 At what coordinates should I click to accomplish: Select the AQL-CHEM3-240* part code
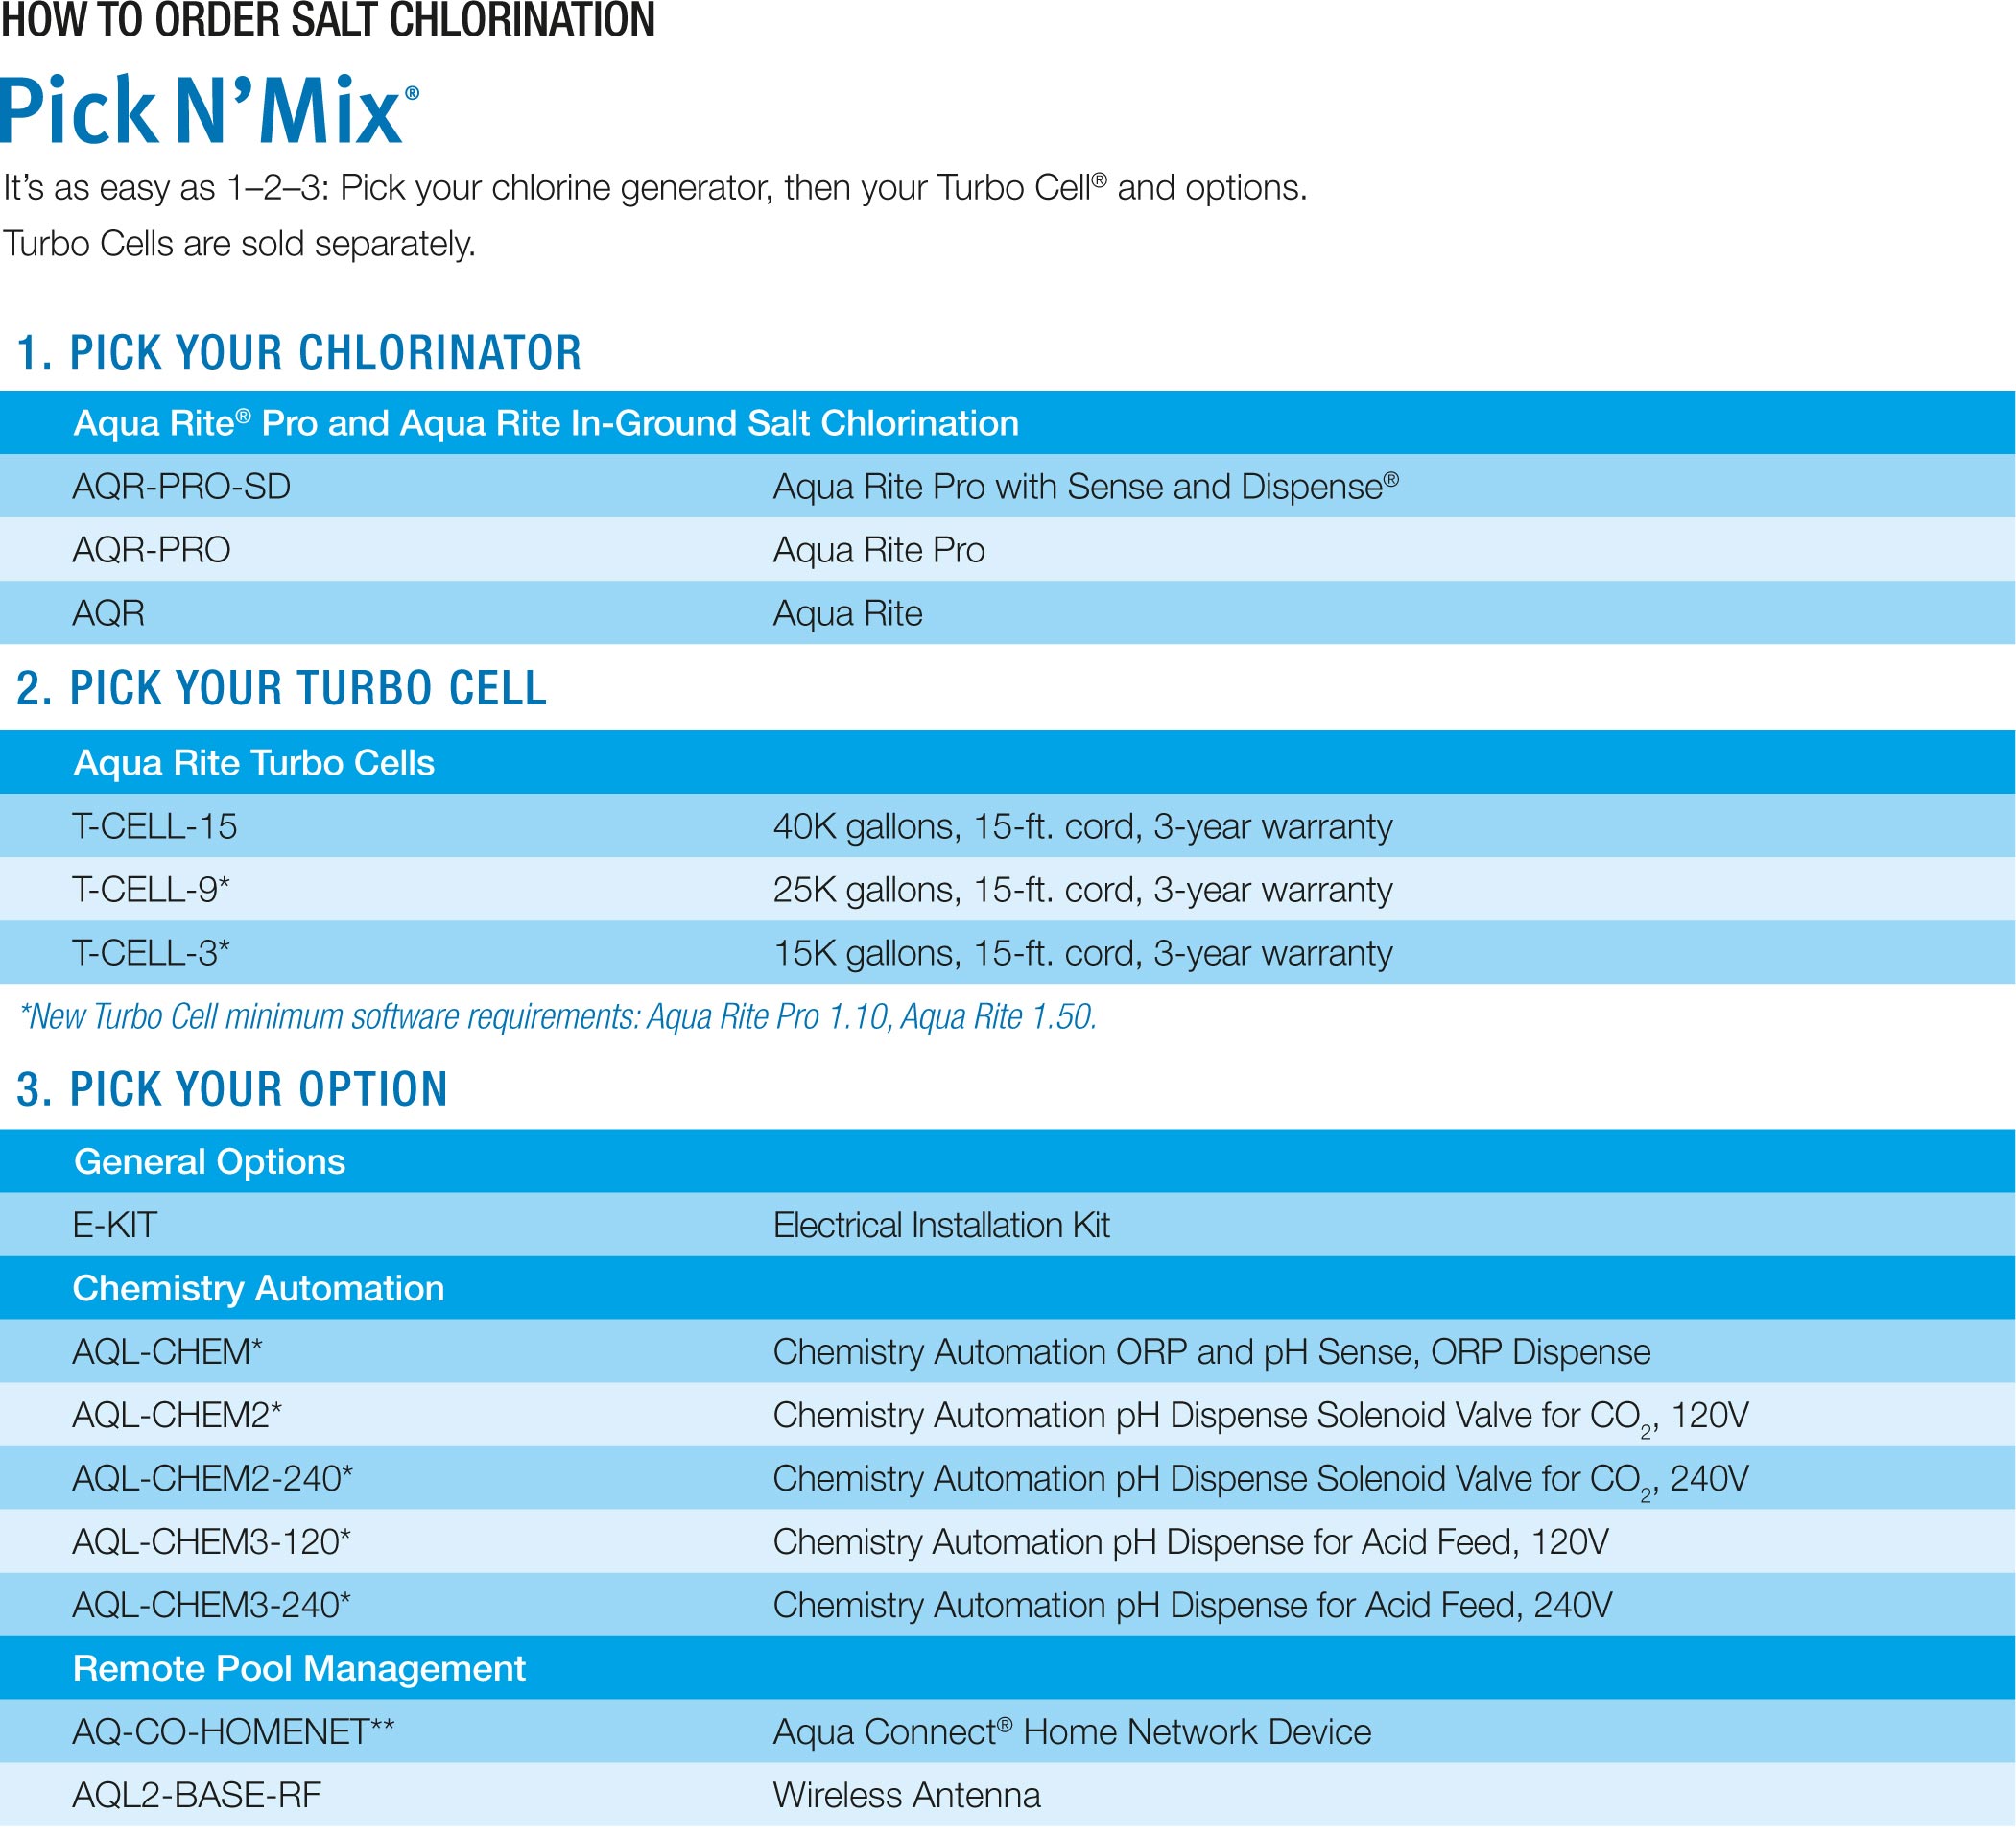point(212,1605)
